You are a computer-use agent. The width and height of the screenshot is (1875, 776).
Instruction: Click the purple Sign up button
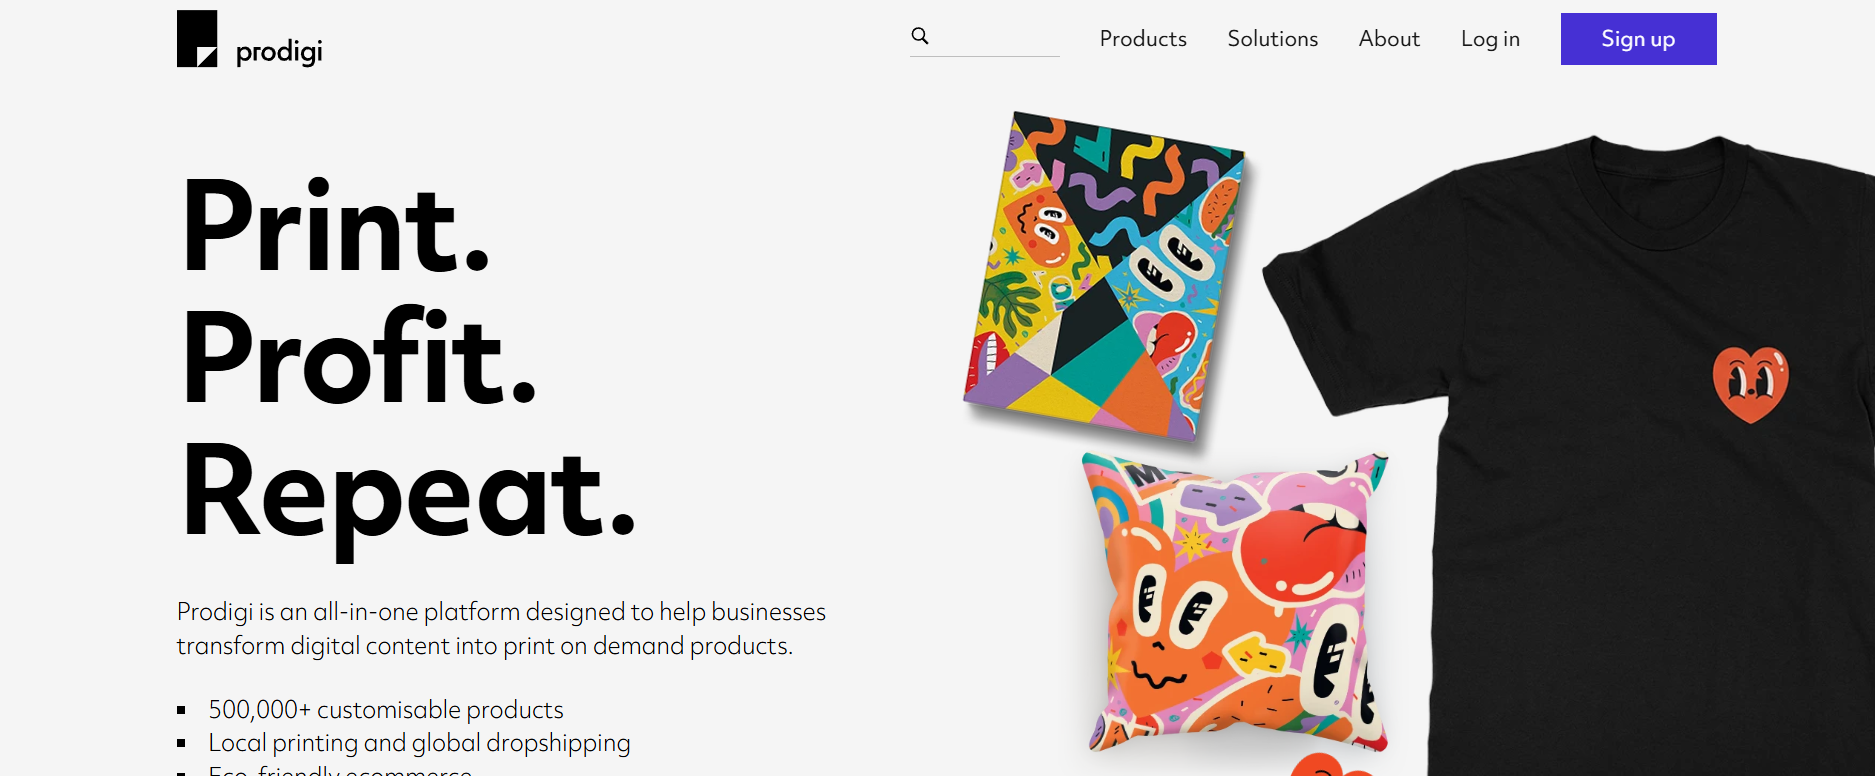point(1638,39)
